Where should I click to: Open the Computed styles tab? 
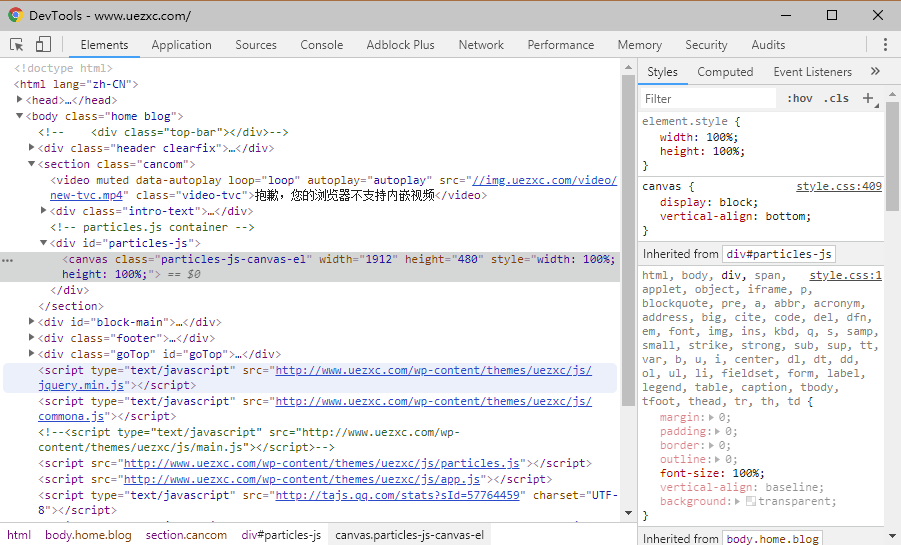tap(725, 72)
